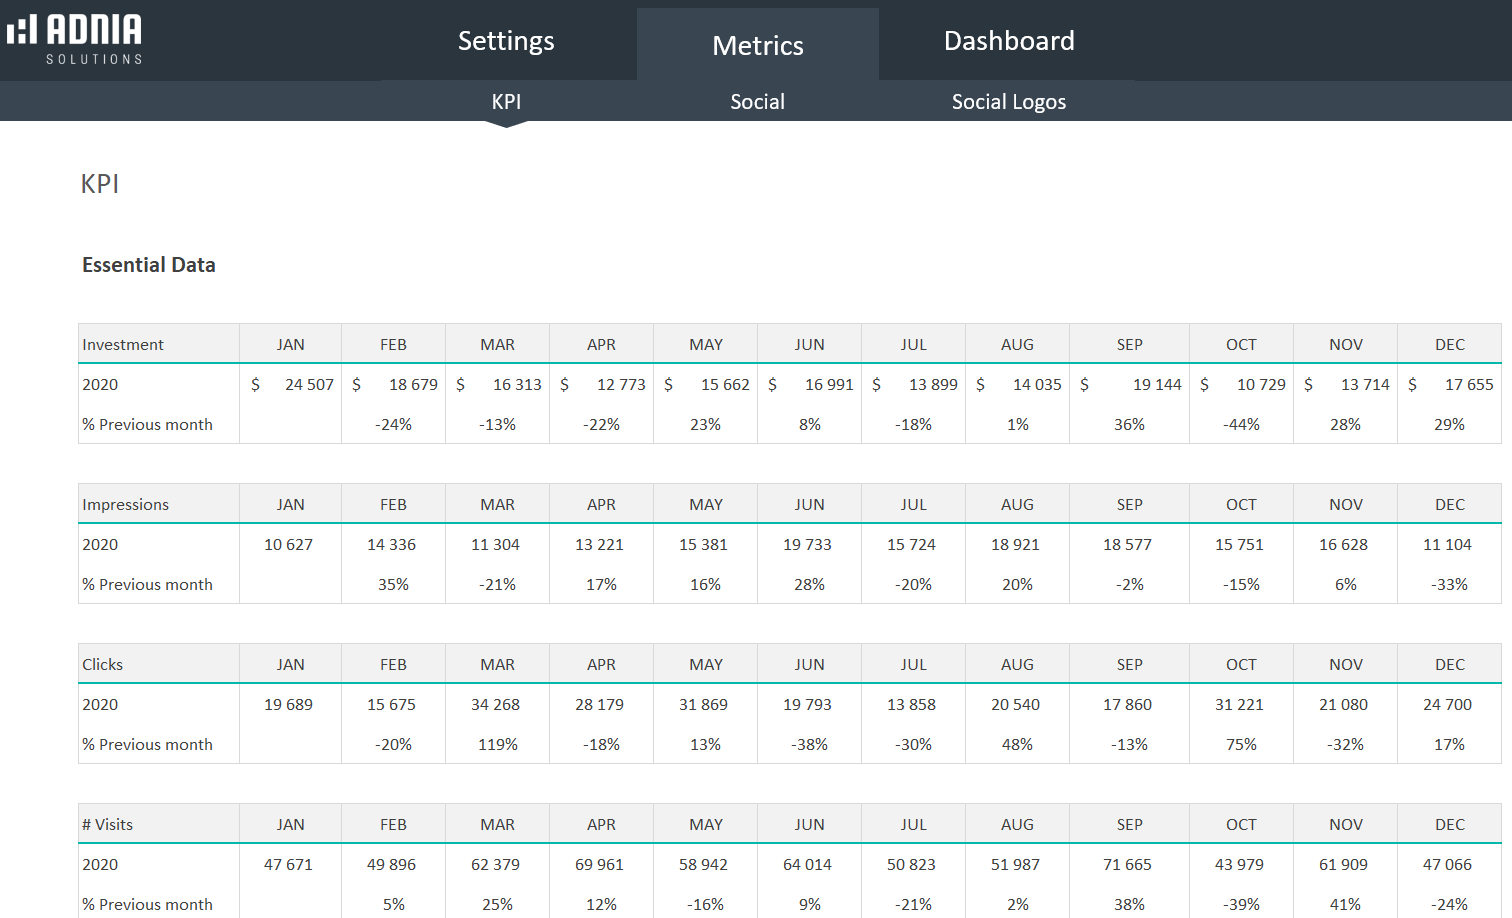Go to the Social sub-tab
This screenshot has width=1512, height=918.
[x=757, y=102]
